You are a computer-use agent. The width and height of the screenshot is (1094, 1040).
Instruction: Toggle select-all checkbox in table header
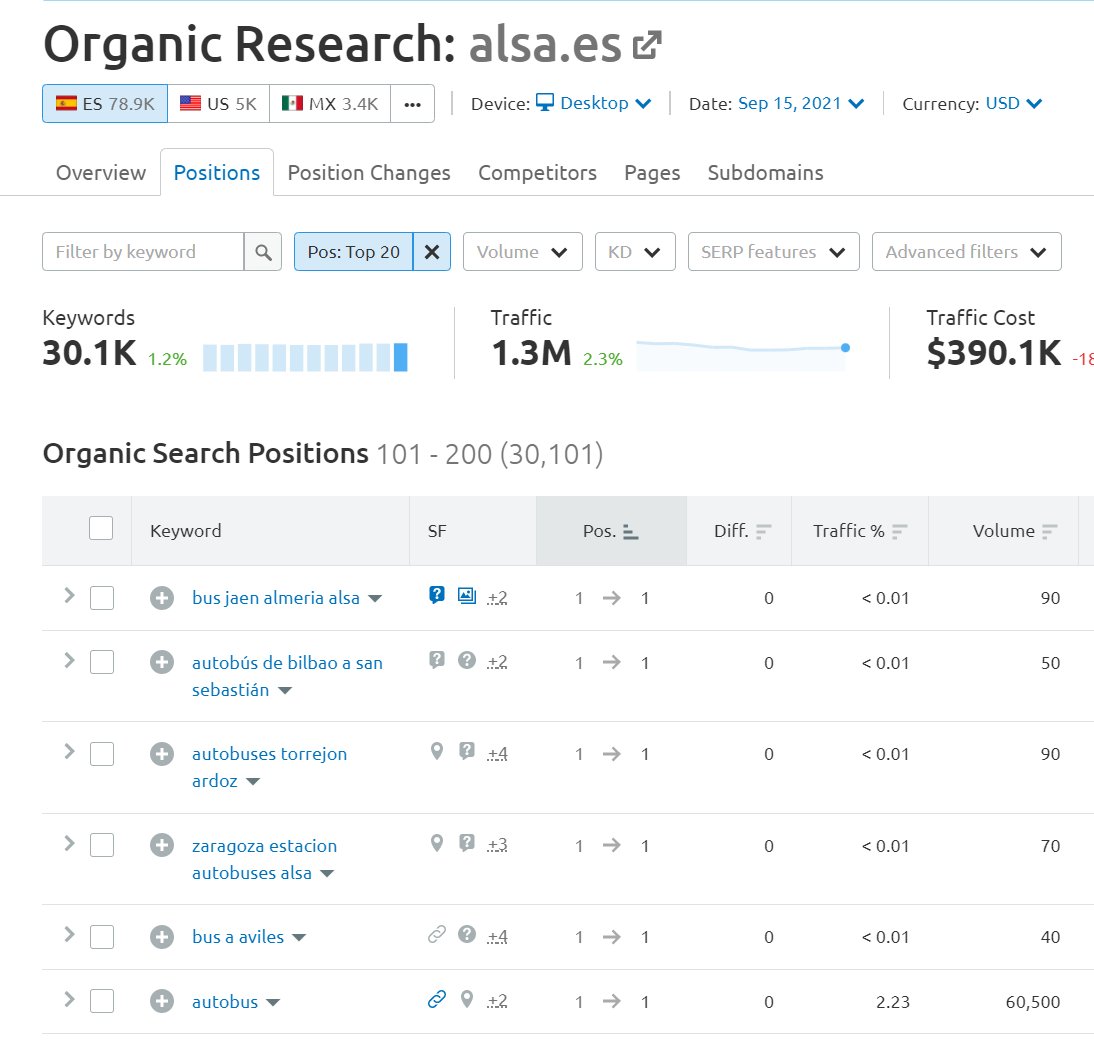(101, 528)
